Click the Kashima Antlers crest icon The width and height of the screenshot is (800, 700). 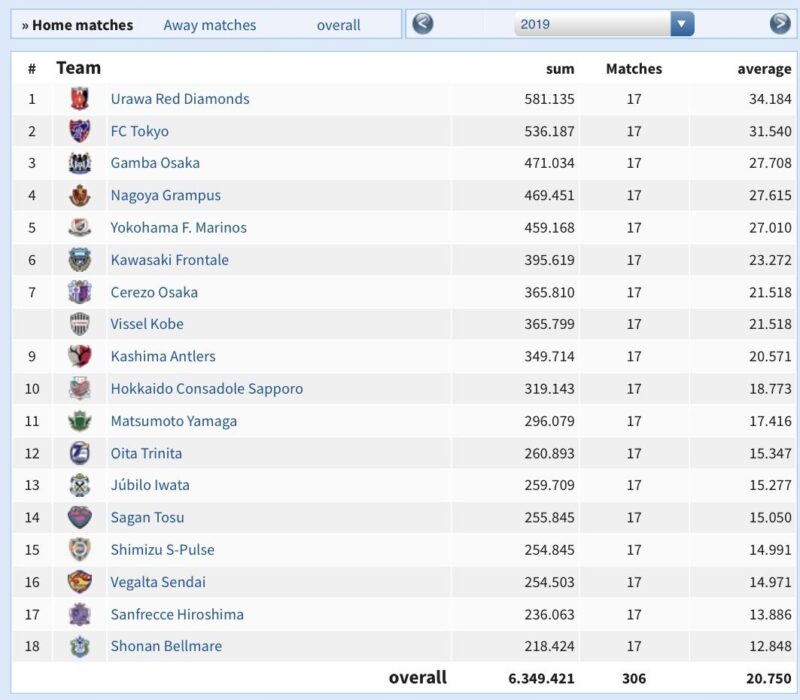pos(80,356)
